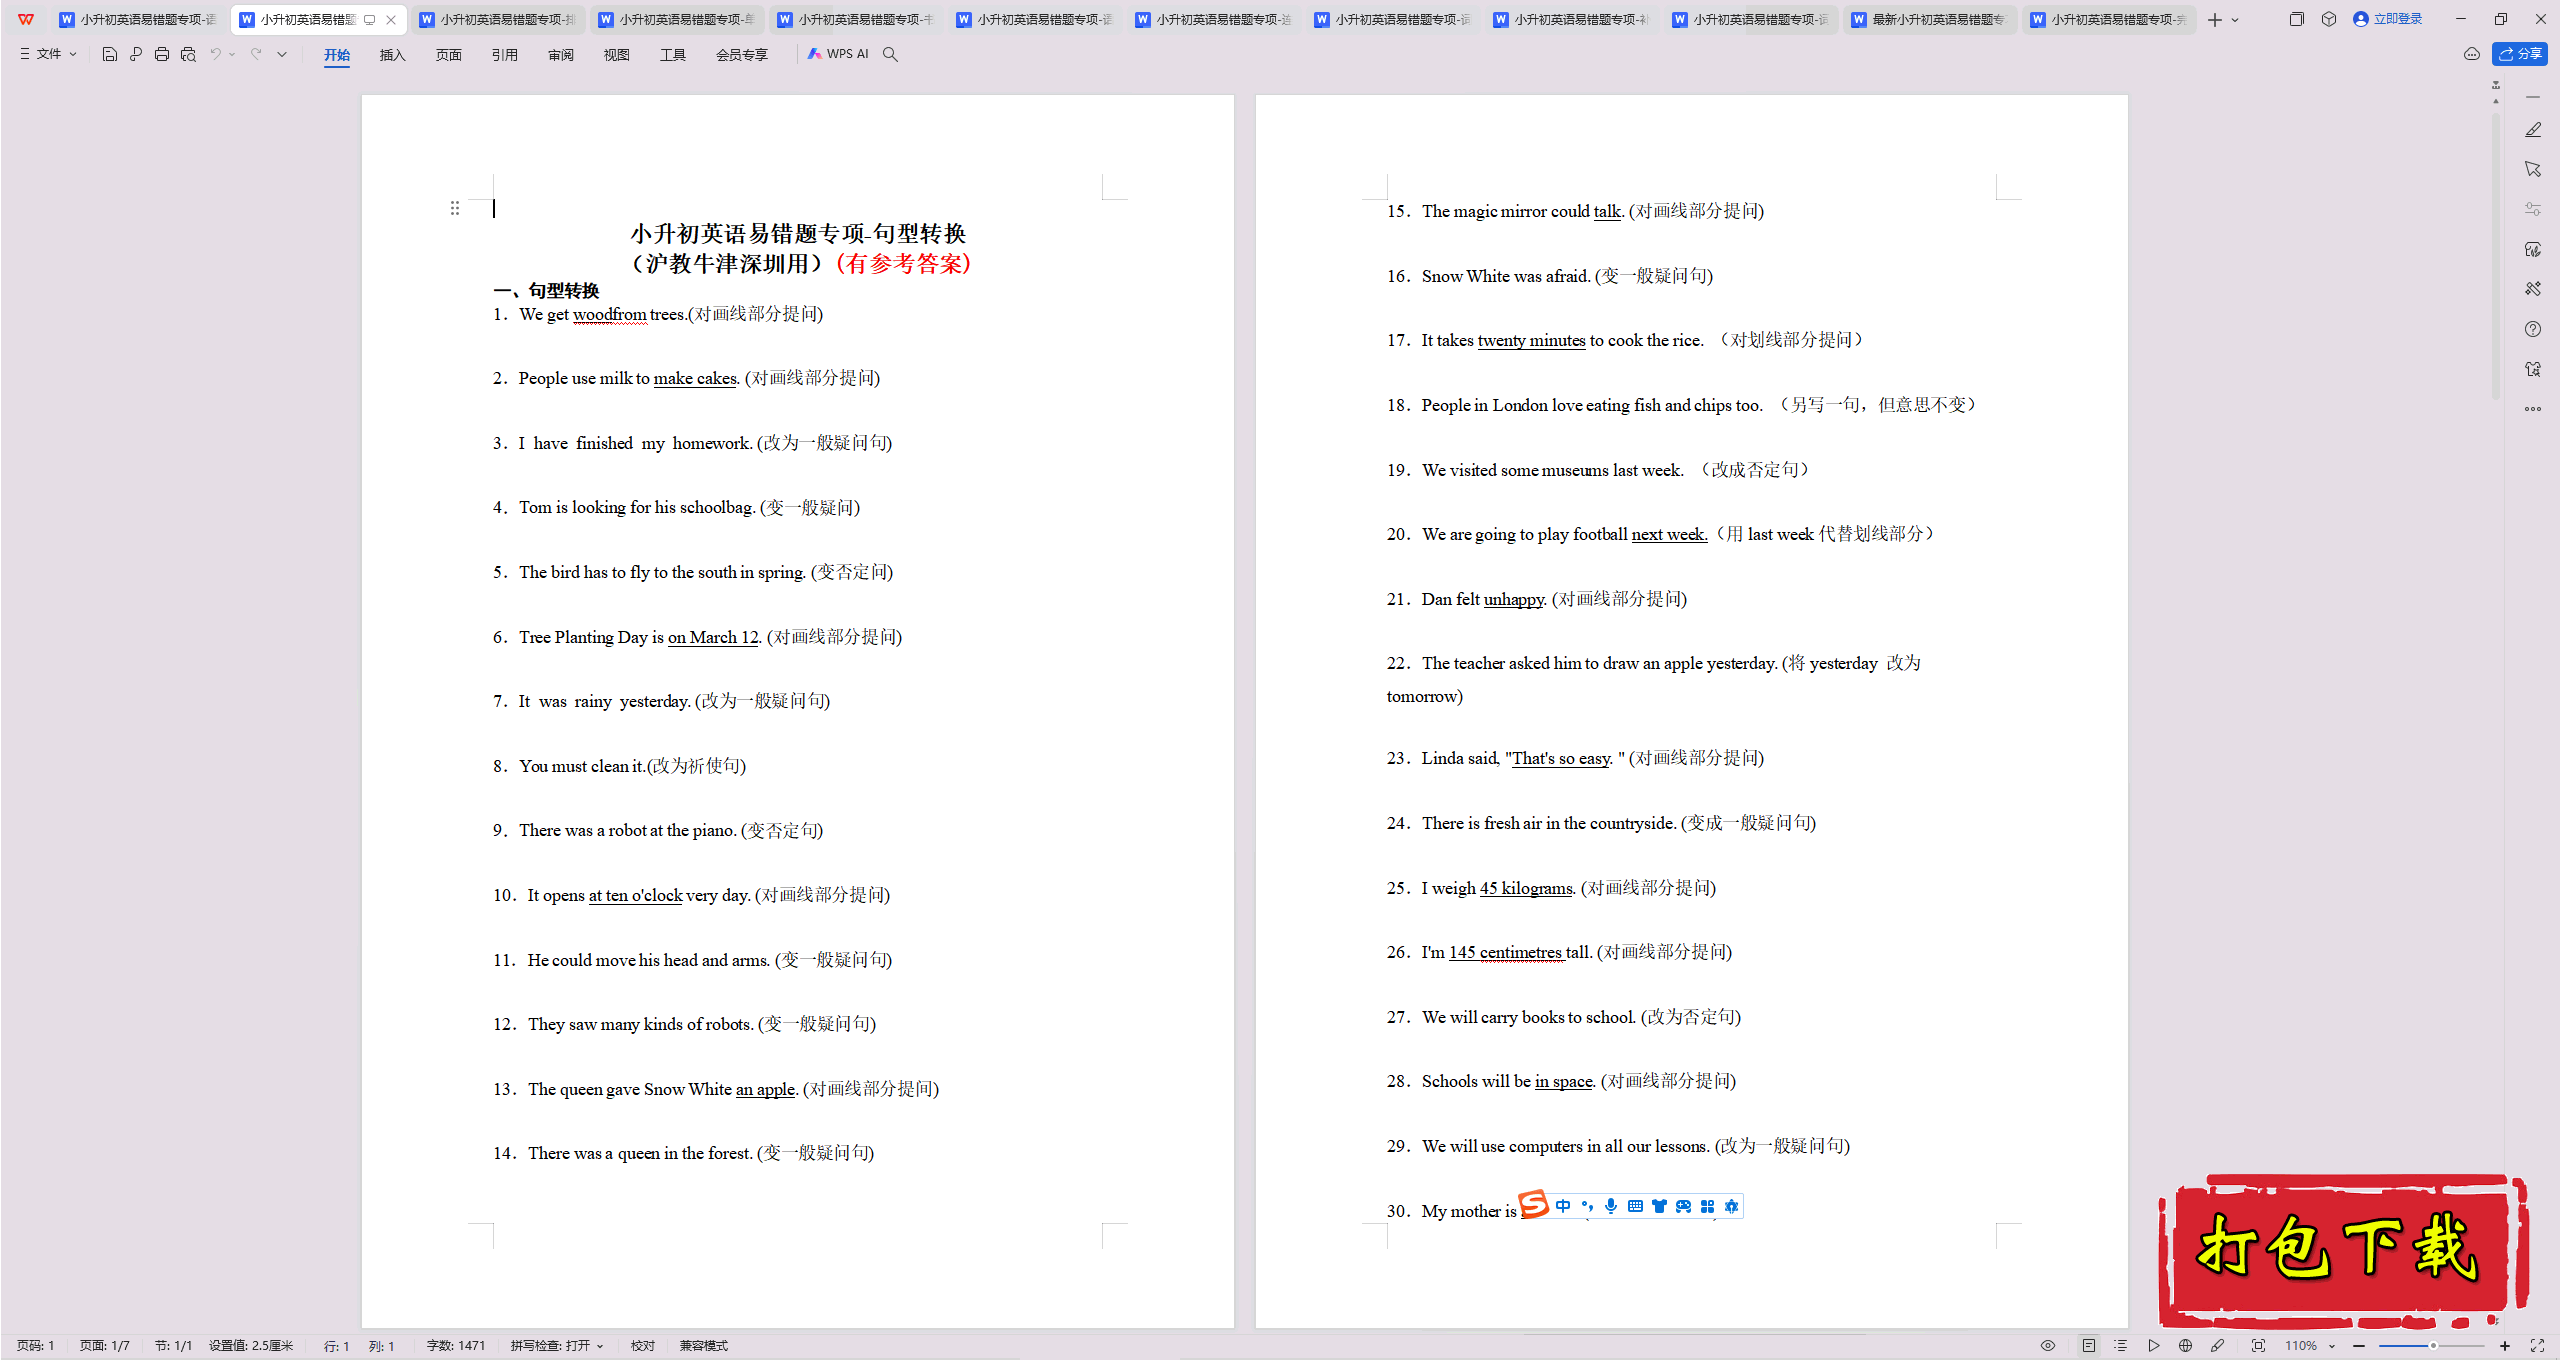Image resolution: width=2560 pixels, height=1360 pixels.
Task: Select the 审阅 ribbon tab
Action: [561, 55]
